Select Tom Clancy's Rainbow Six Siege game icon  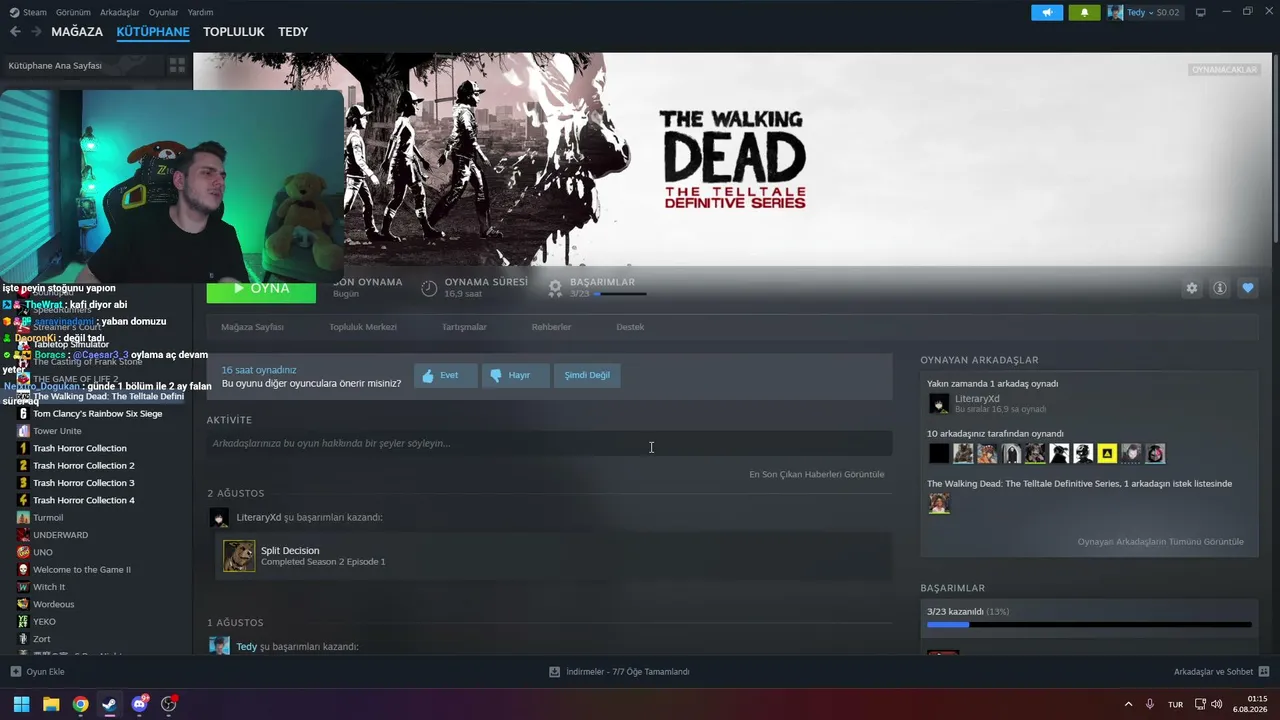[23, 413]
